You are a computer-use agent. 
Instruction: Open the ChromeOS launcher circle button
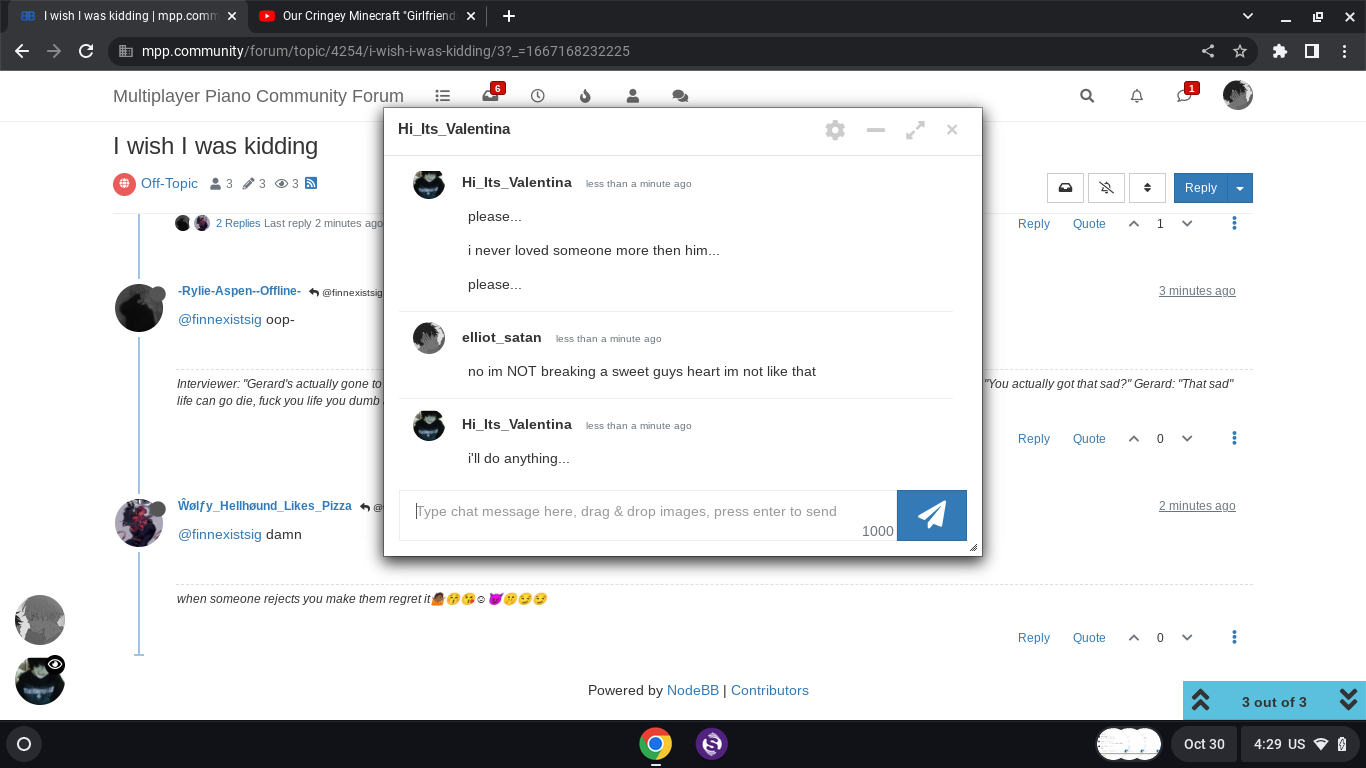24,744
